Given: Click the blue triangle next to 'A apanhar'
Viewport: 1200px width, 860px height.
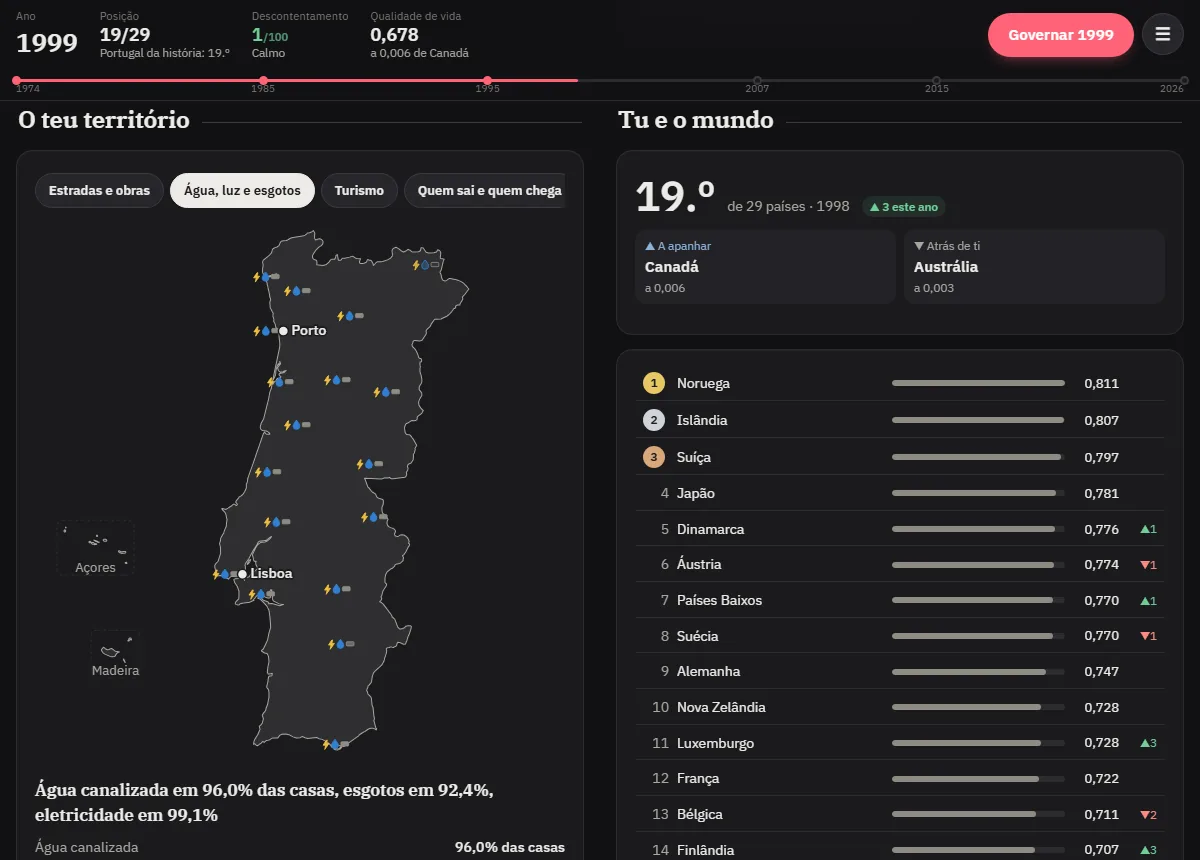Looking at the screenshot, I should (x=649, y=246).
